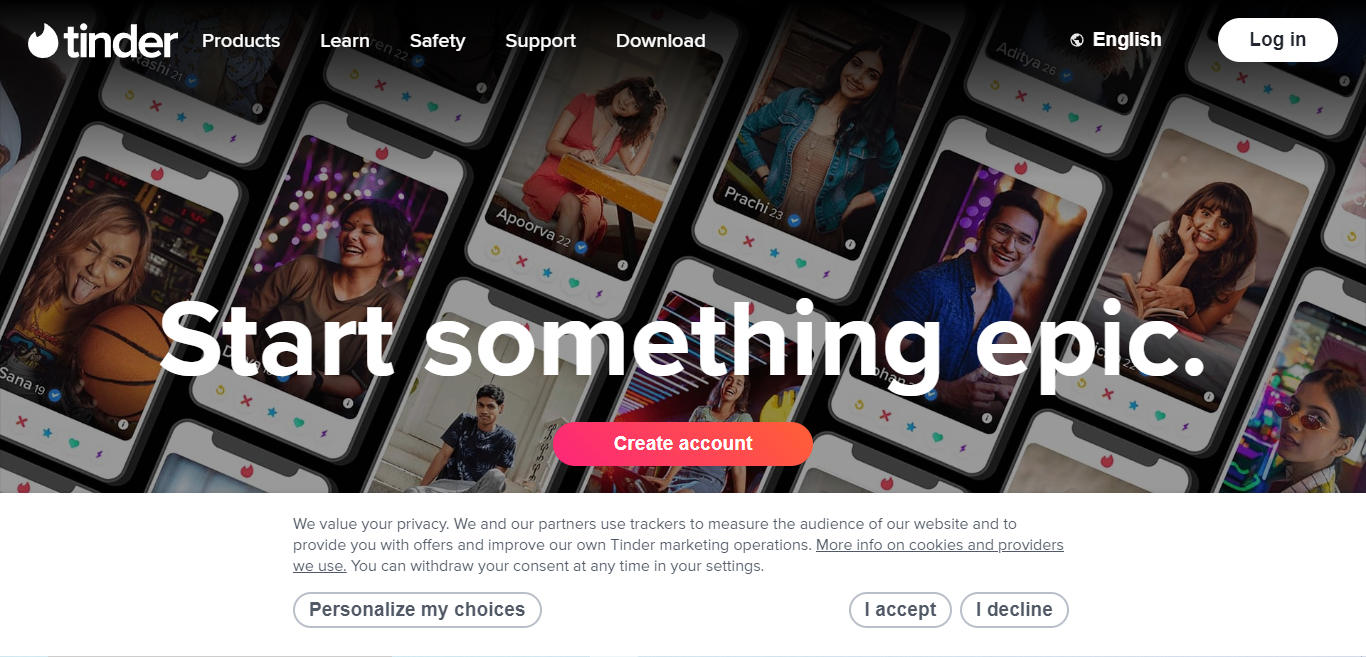Screen dimensions: 1366x657
Task: Click the yellow rewind icon on Apoorva's card
Action: tap(495, 250)
